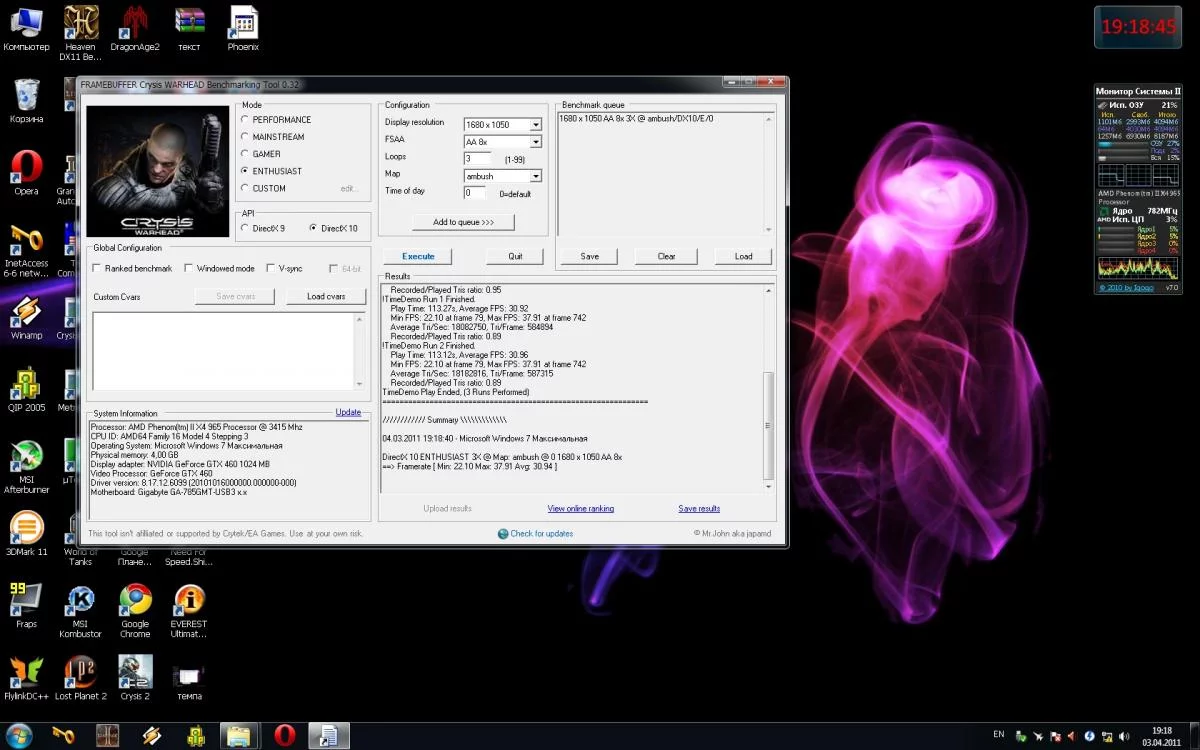1200x750 pixels.
Task: Tick the Ranked benchmark checkbox
Action: tap(97, 268)
